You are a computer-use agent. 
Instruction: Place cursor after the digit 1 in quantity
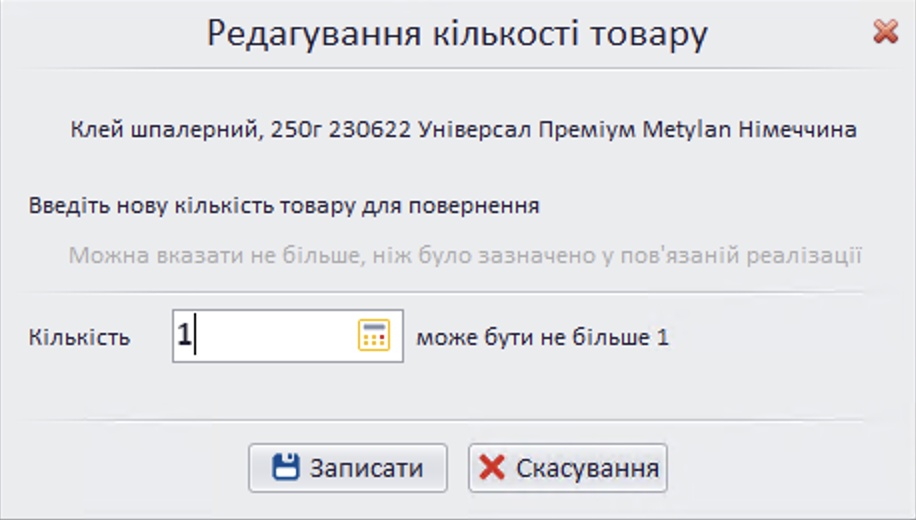tap(194, 336)
